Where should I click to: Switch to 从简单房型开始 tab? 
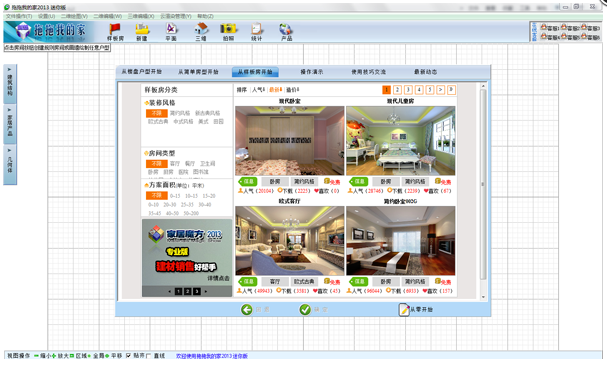pos(198,72)
